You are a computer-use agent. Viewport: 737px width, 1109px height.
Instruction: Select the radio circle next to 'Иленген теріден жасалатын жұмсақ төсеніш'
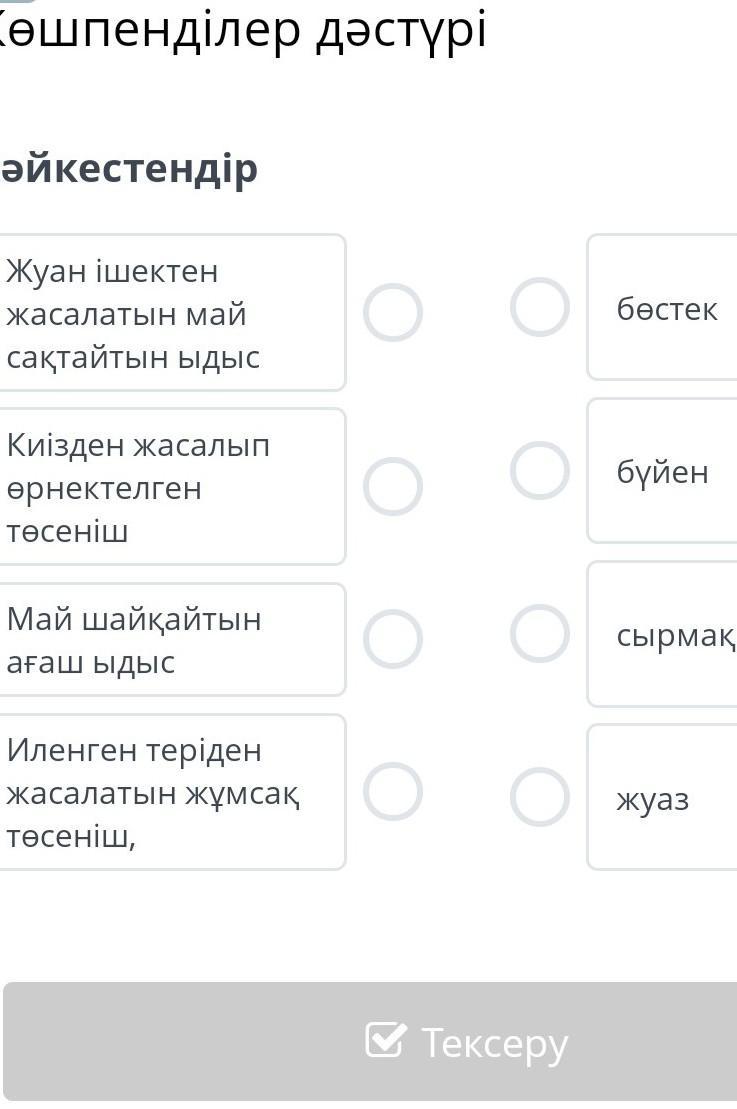(x=393, y=791)
